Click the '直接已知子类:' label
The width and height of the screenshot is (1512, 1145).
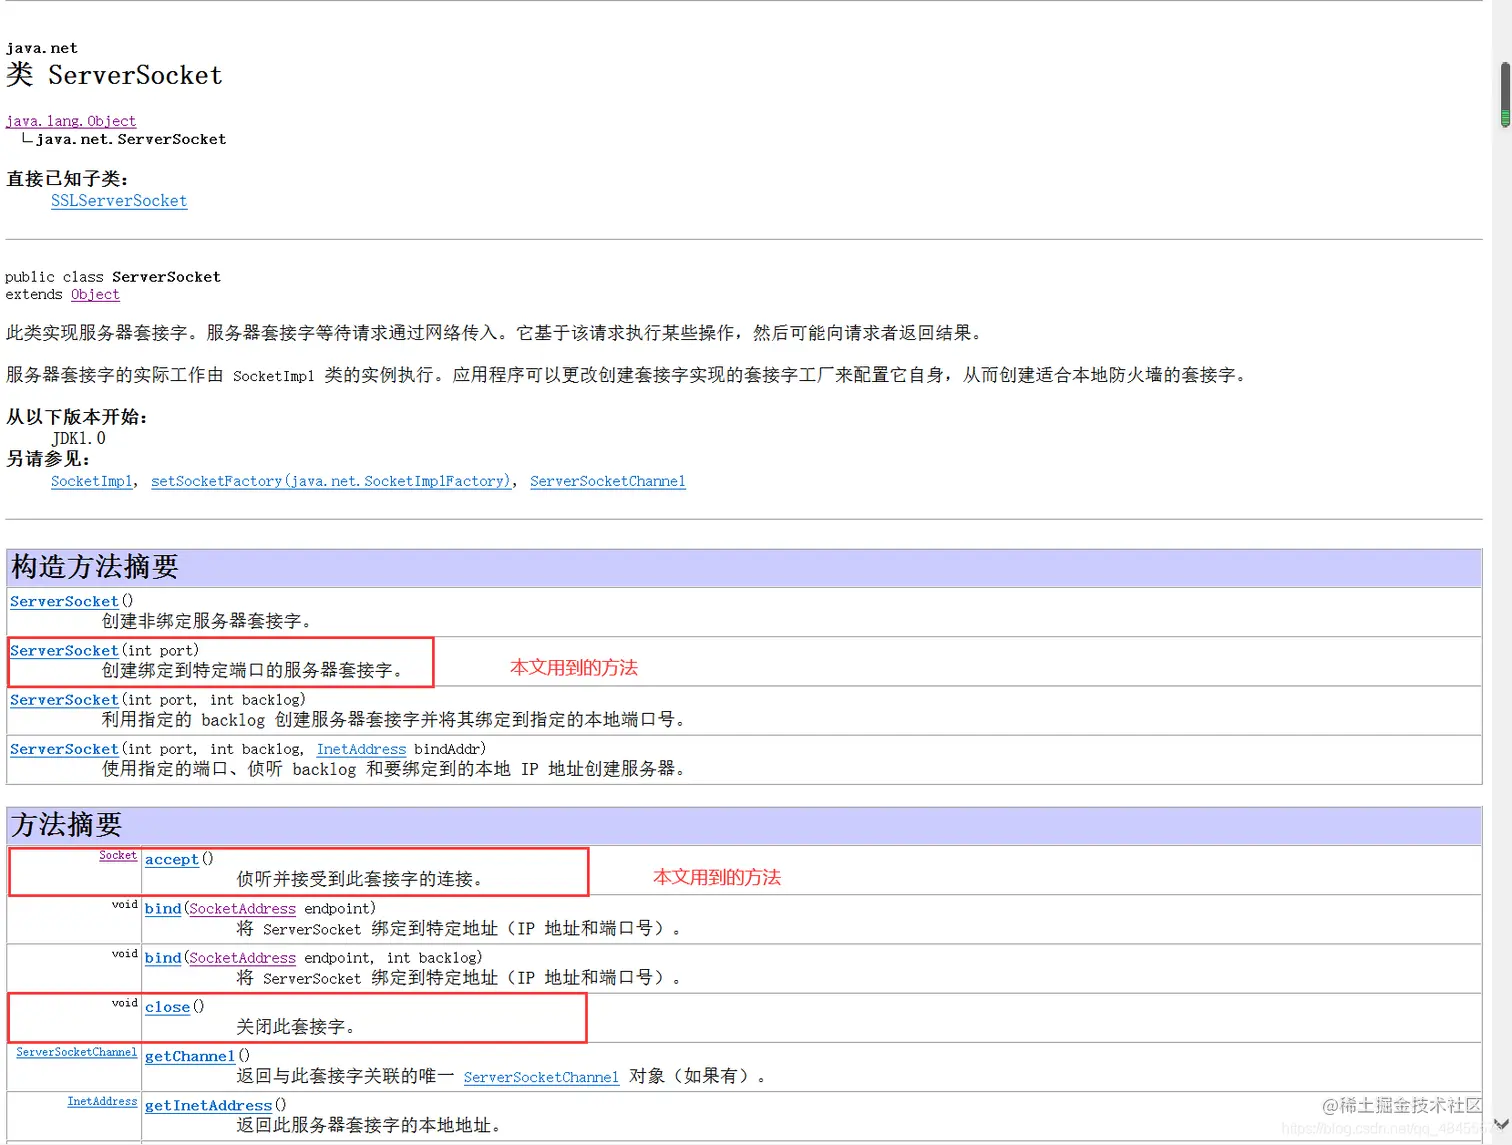tap(67, 179)
